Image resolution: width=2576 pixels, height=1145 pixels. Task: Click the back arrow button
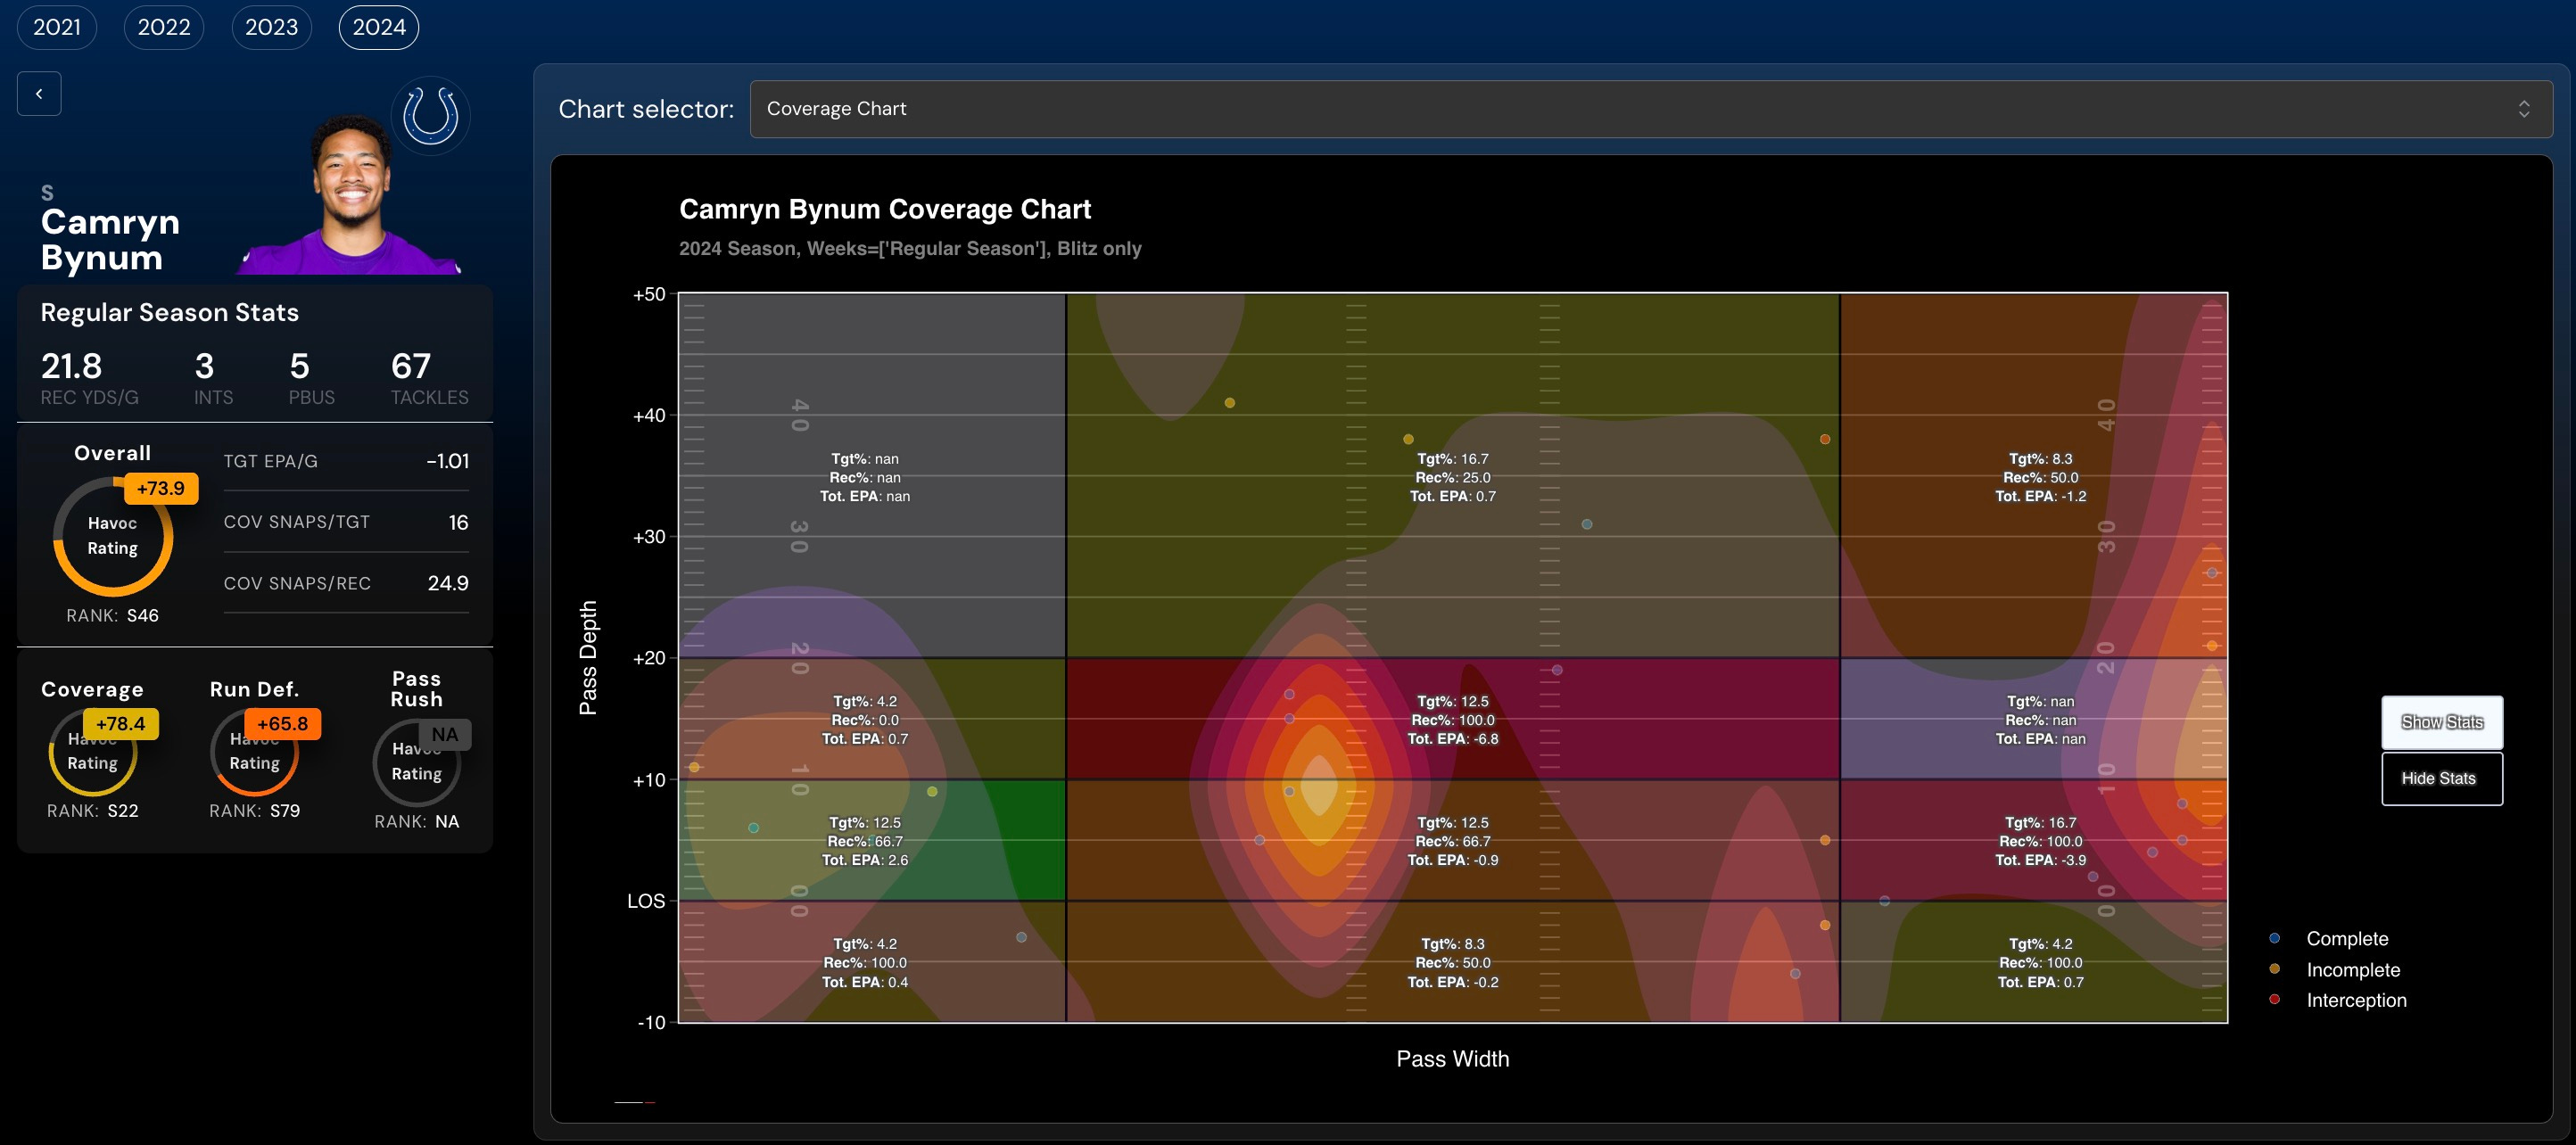[x=39, y=94]
